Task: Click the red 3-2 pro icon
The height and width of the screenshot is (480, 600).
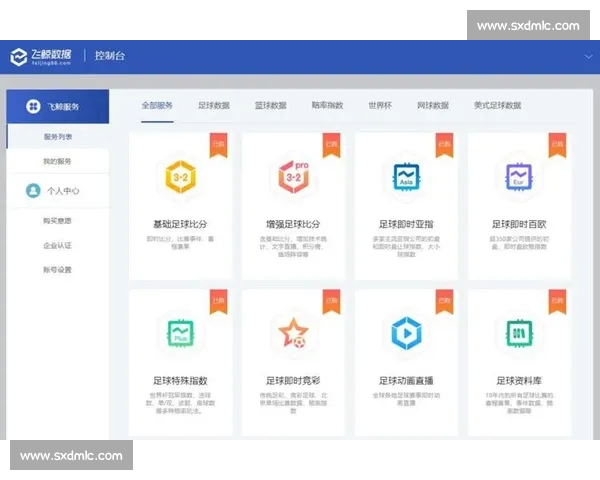Action: click(x=293, y=177)
